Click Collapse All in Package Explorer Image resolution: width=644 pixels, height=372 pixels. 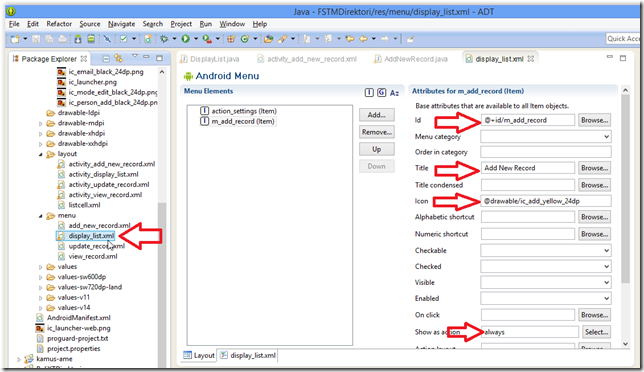[106, 59]
